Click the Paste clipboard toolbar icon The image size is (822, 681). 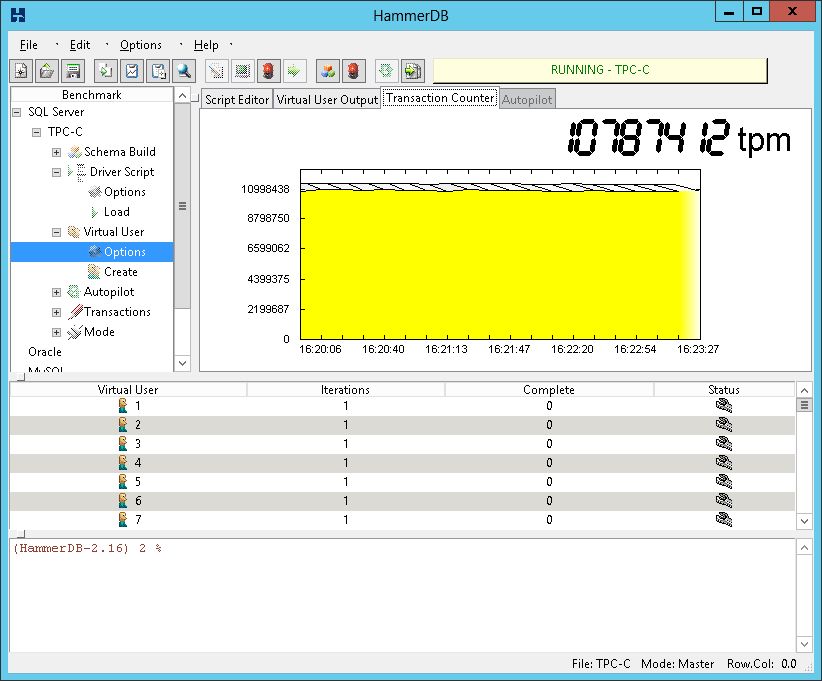[158, 71]
